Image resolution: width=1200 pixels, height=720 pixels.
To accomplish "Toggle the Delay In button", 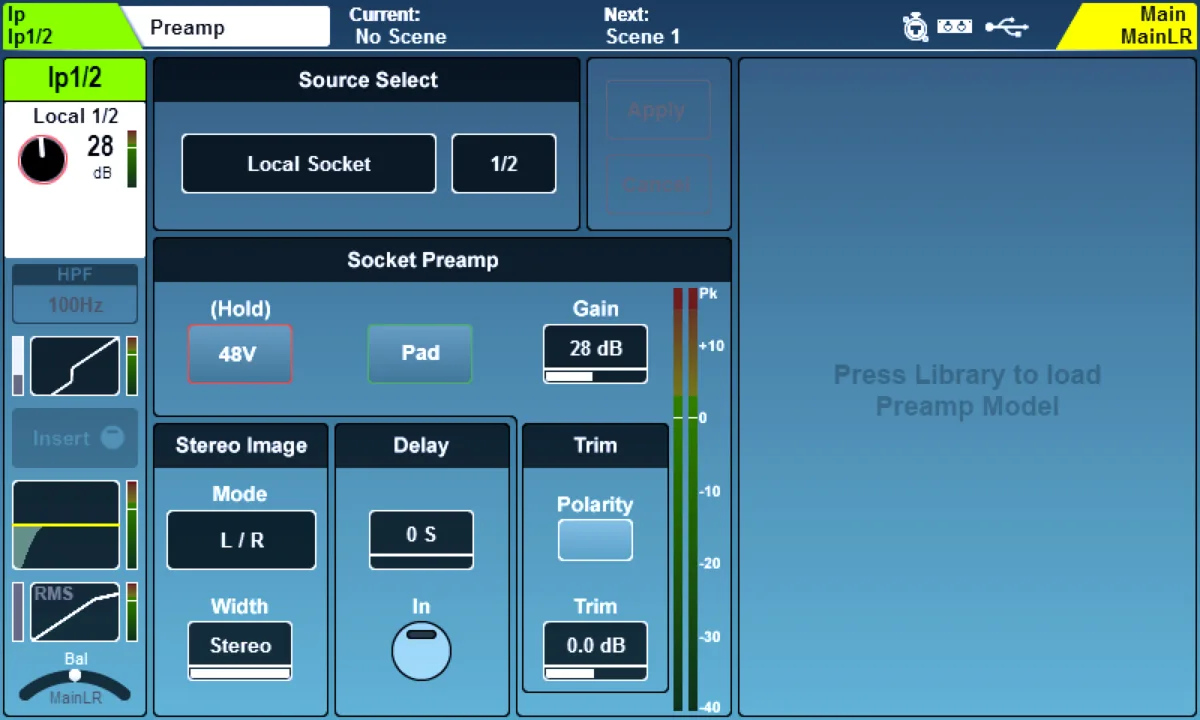I will coord(421,651).
